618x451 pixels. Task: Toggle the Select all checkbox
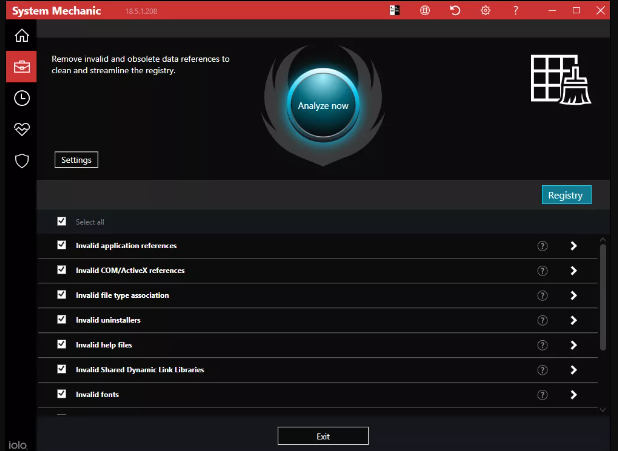point(61,221)
